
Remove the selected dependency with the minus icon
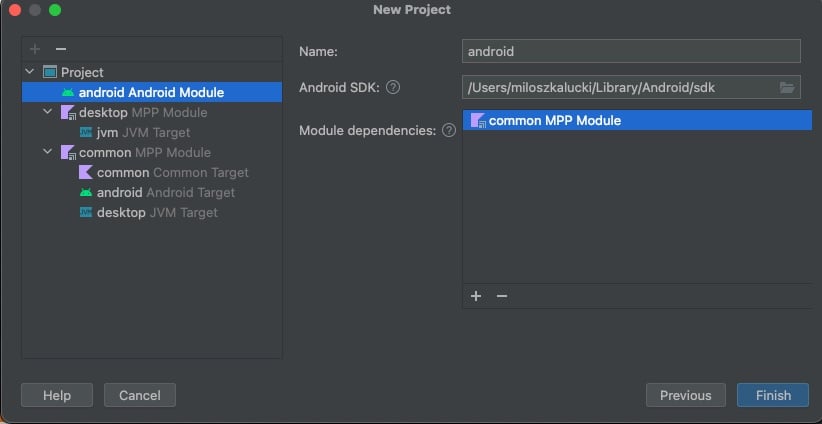502,296
